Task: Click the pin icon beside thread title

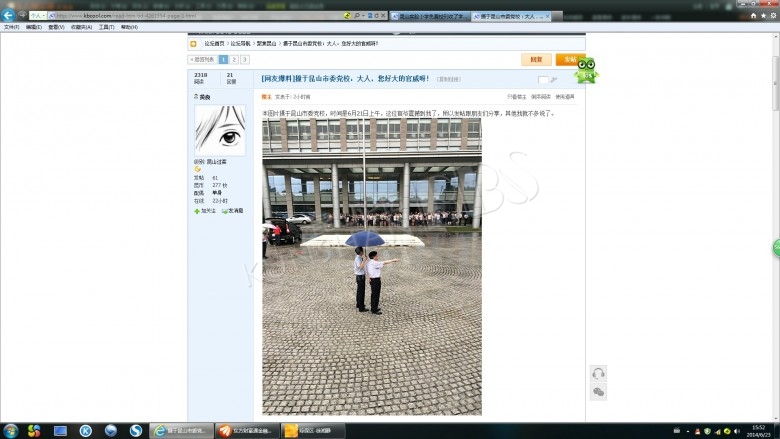Action: pyautogui.click(x=554, y=80)
